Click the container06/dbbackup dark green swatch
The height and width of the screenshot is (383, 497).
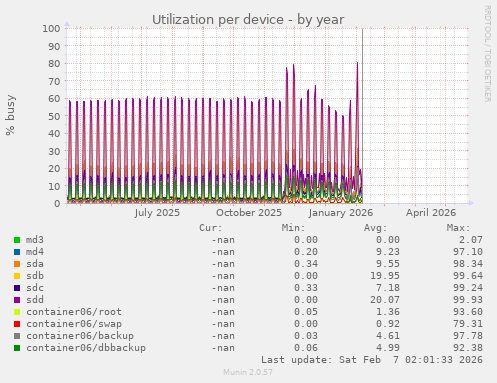(x=17, y=348)
